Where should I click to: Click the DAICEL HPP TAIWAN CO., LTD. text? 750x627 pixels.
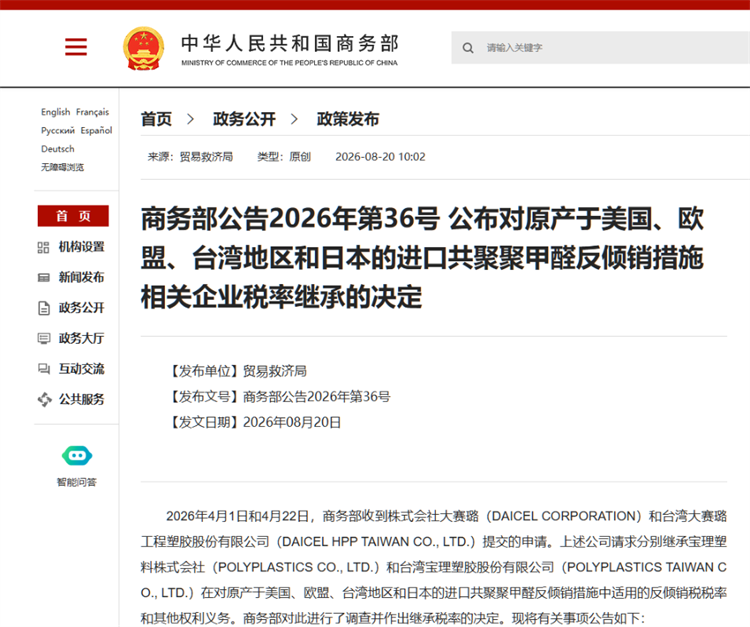tap(375, 542)
